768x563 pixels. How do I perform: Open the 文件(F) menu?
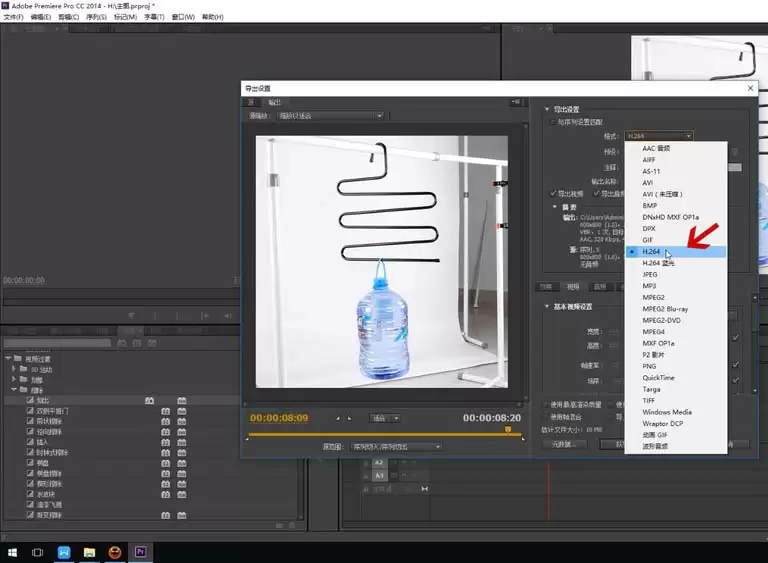(13, 17)
